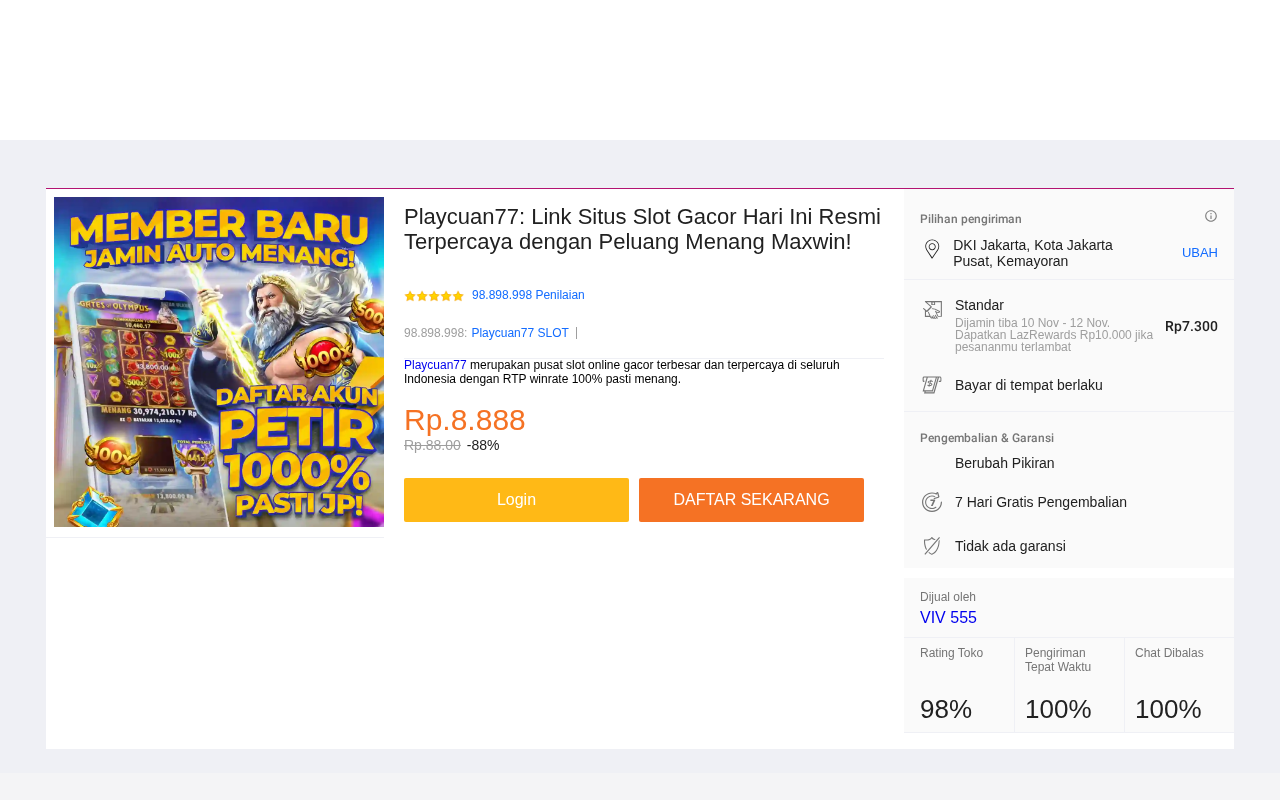Select the Berubah Pikiran return option
This screenshot has width=1280, height=800.
tap(1004, 463)
